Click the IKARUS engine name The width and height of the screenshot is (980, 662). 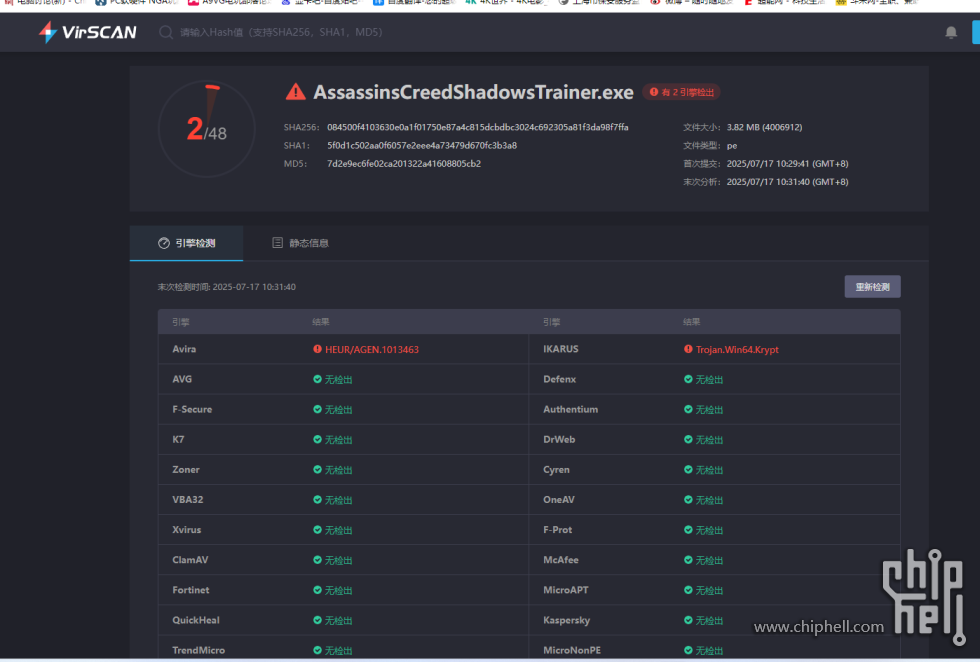(x=561, y=349)
